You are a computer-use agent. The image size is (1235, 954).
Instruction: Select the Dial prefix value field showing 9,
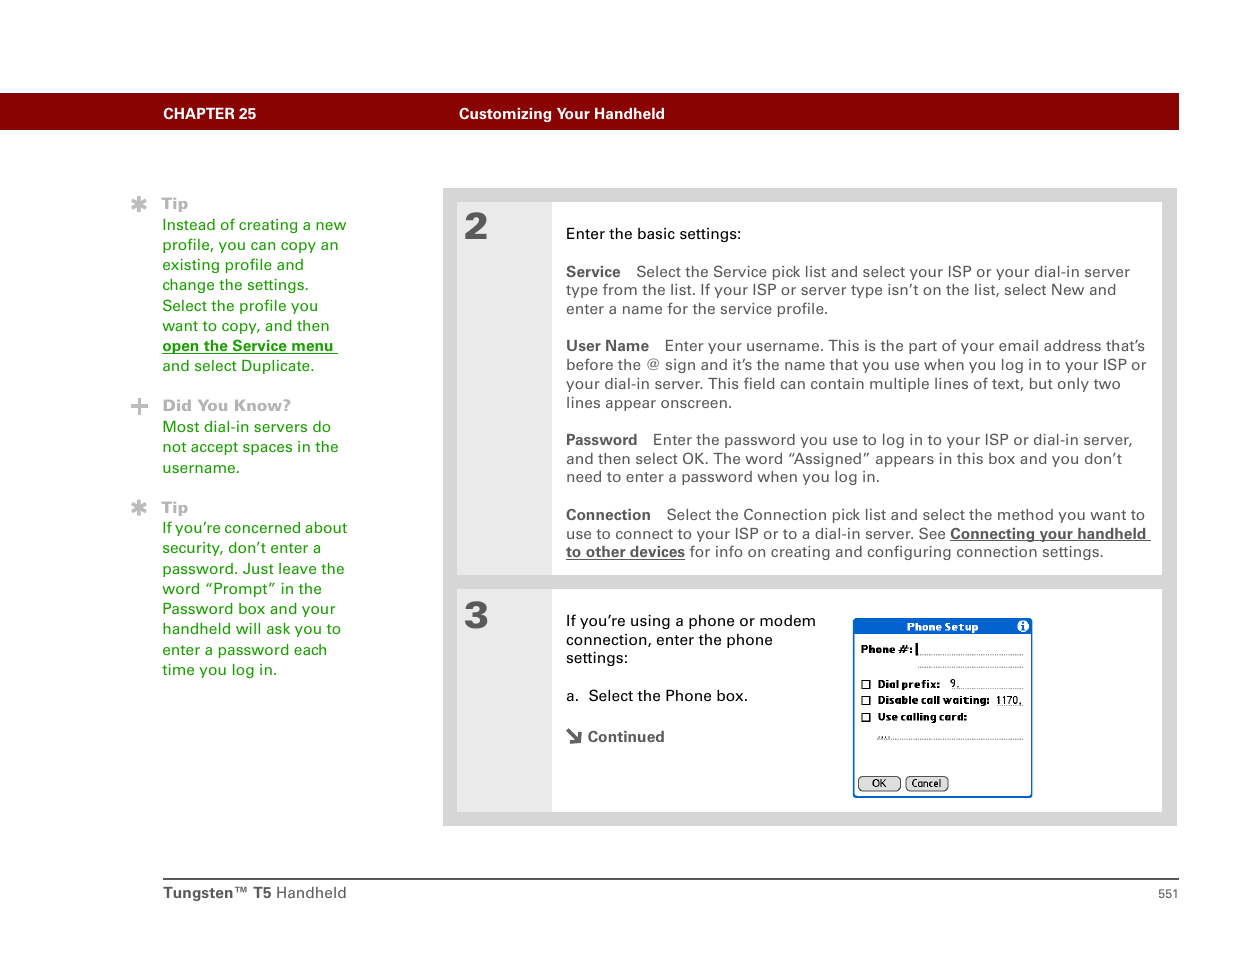985,684
